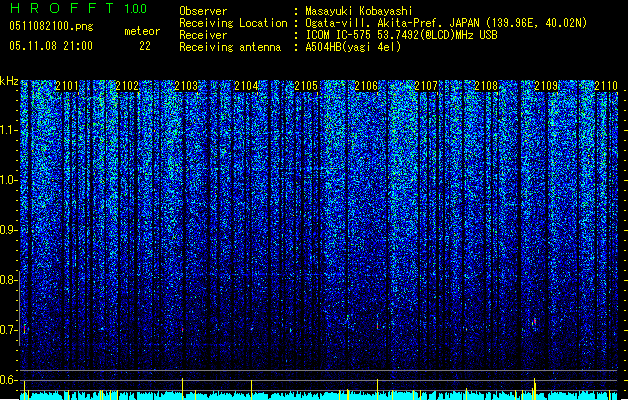Image resolution: width=629 pixels, height=400 pixels.
Task: Click the HROFFT 1.0.0 title text
Action: coord(79,8)
